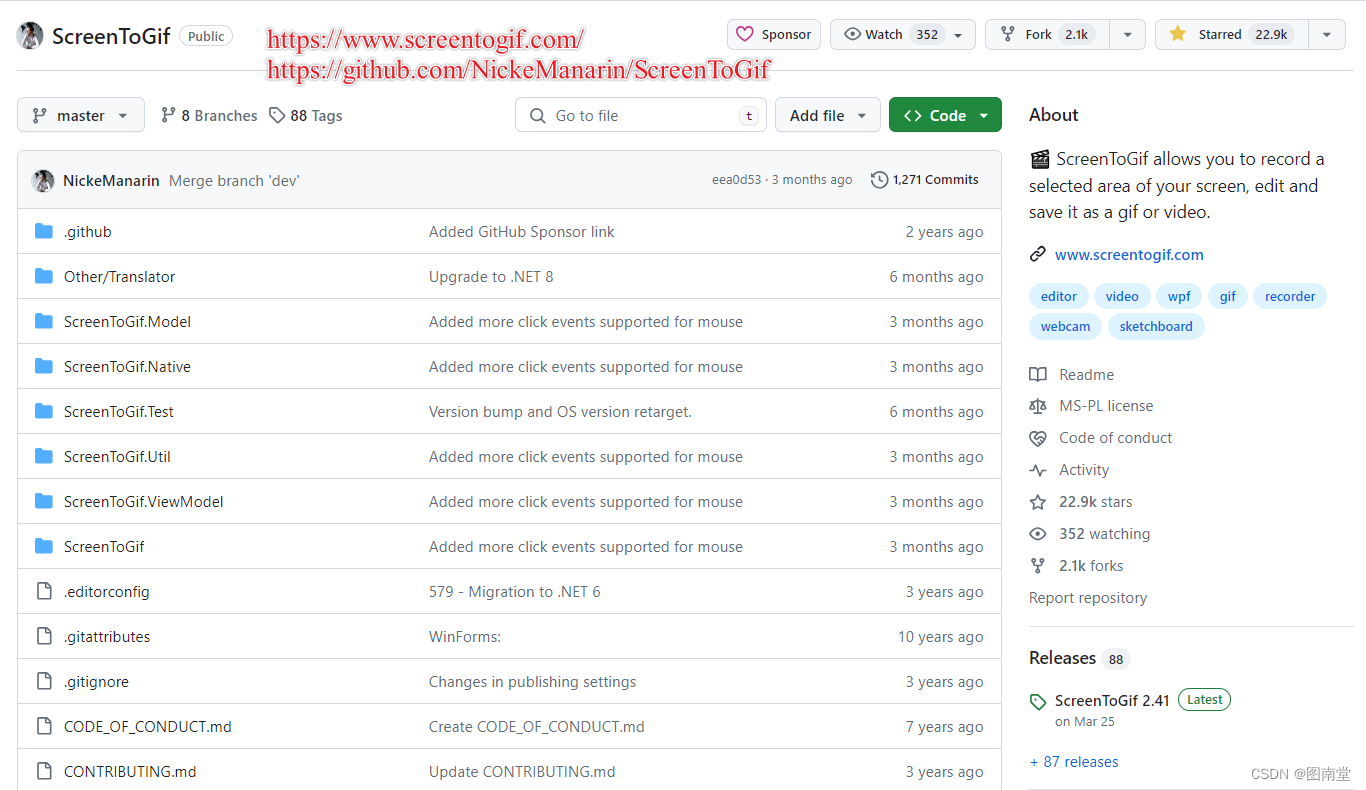Click commit message 'Changes in publishing settings'
The height and width of the screenshot is (790, 1366).
533,682
